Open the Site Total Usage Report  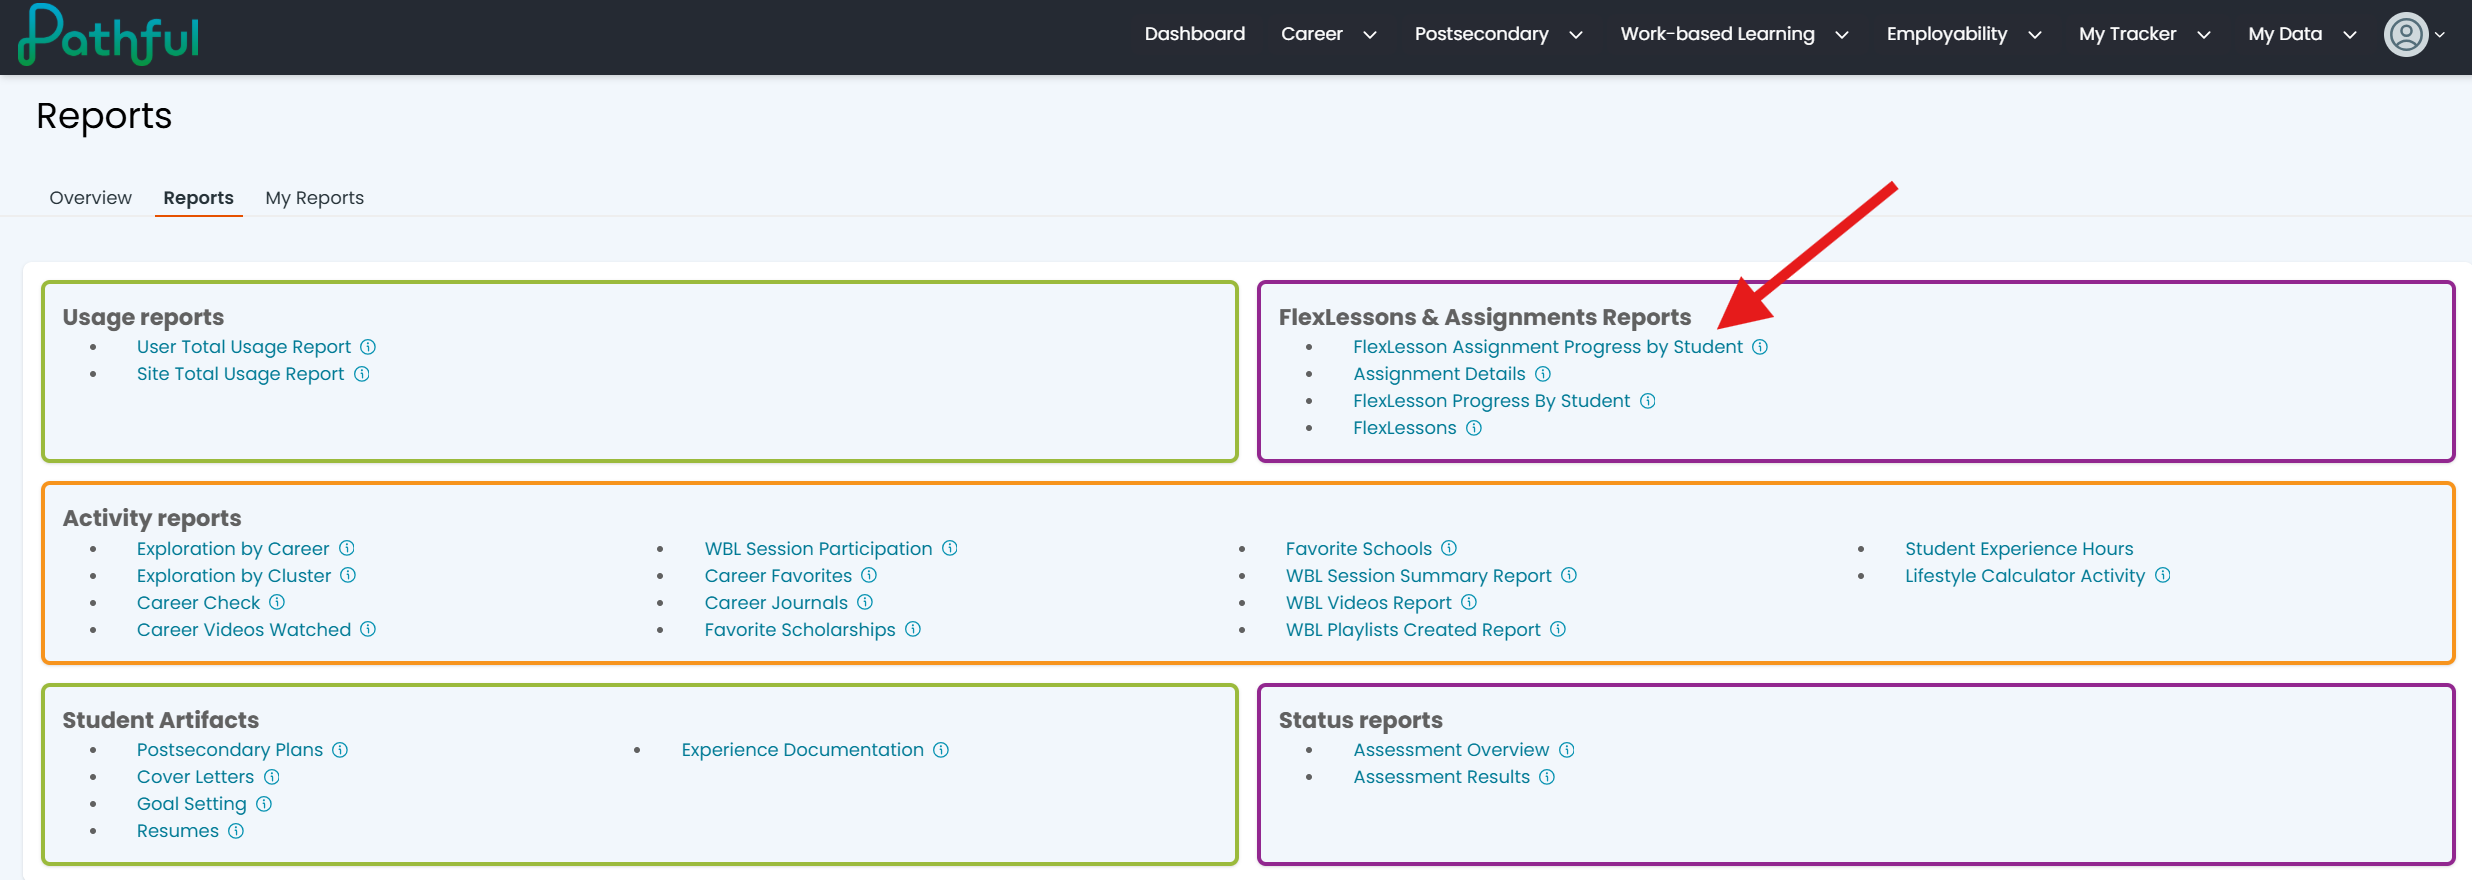[x=241, y=374]
